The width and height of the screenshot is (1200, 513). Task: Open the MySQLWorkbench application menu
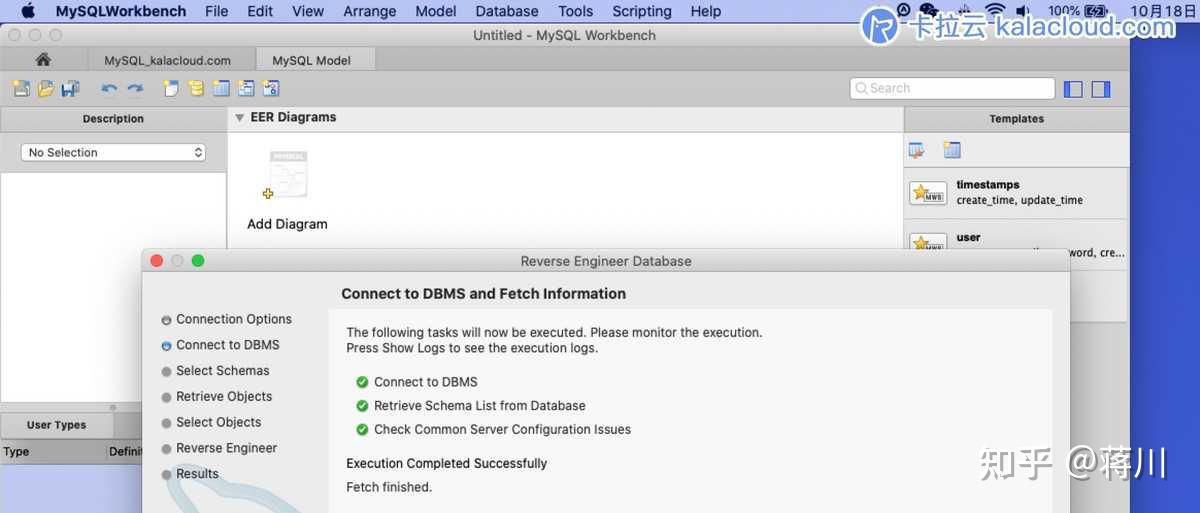click(x=121, y=11)
